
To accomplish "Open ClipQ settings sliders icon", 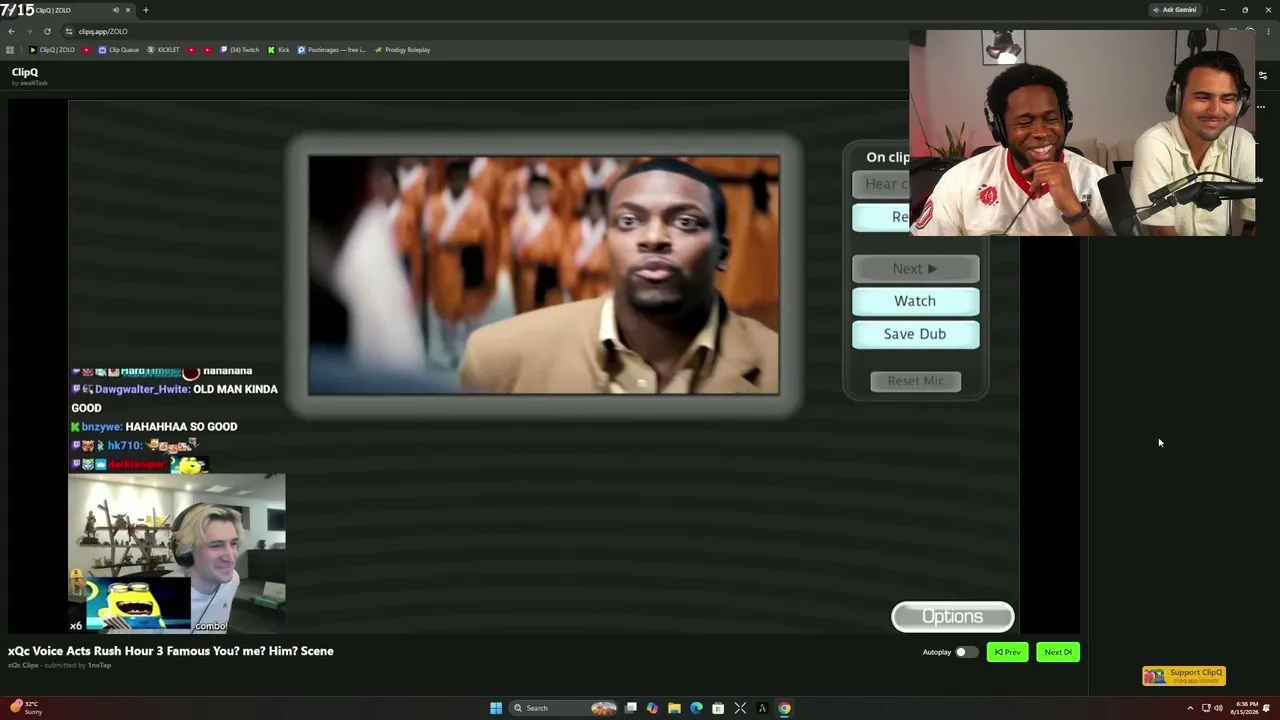I will (x=1262, y=76).
